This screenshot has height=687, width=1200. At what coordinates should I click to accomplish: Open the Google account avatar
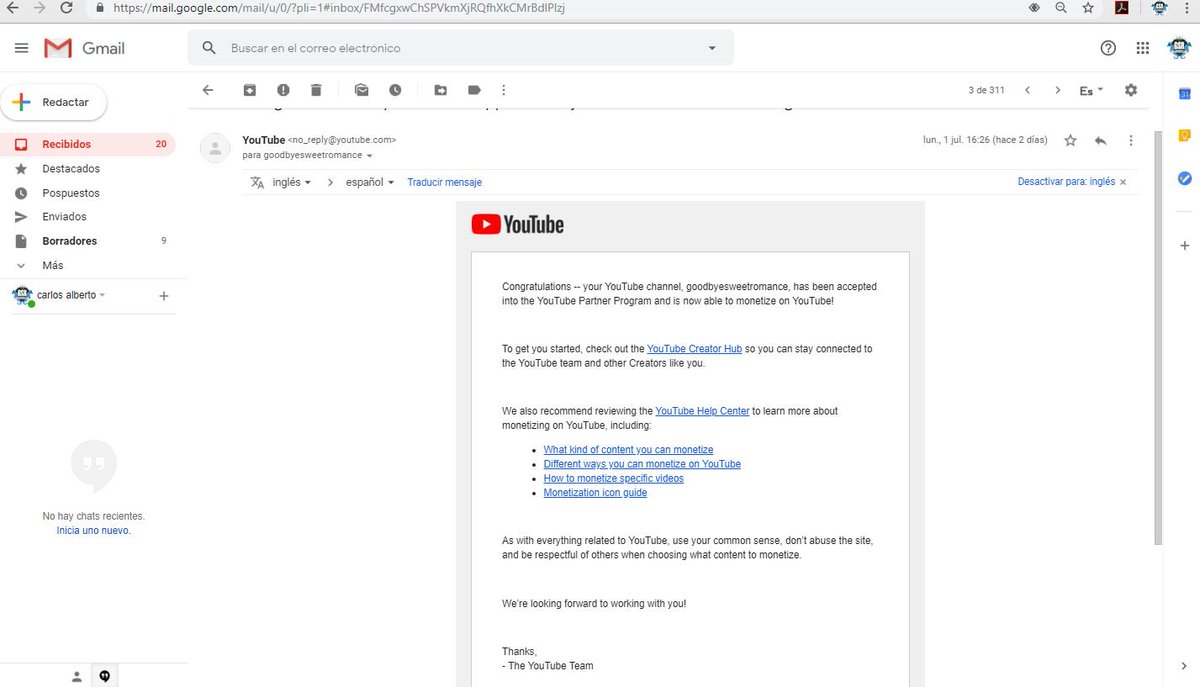coord(1179,48)
